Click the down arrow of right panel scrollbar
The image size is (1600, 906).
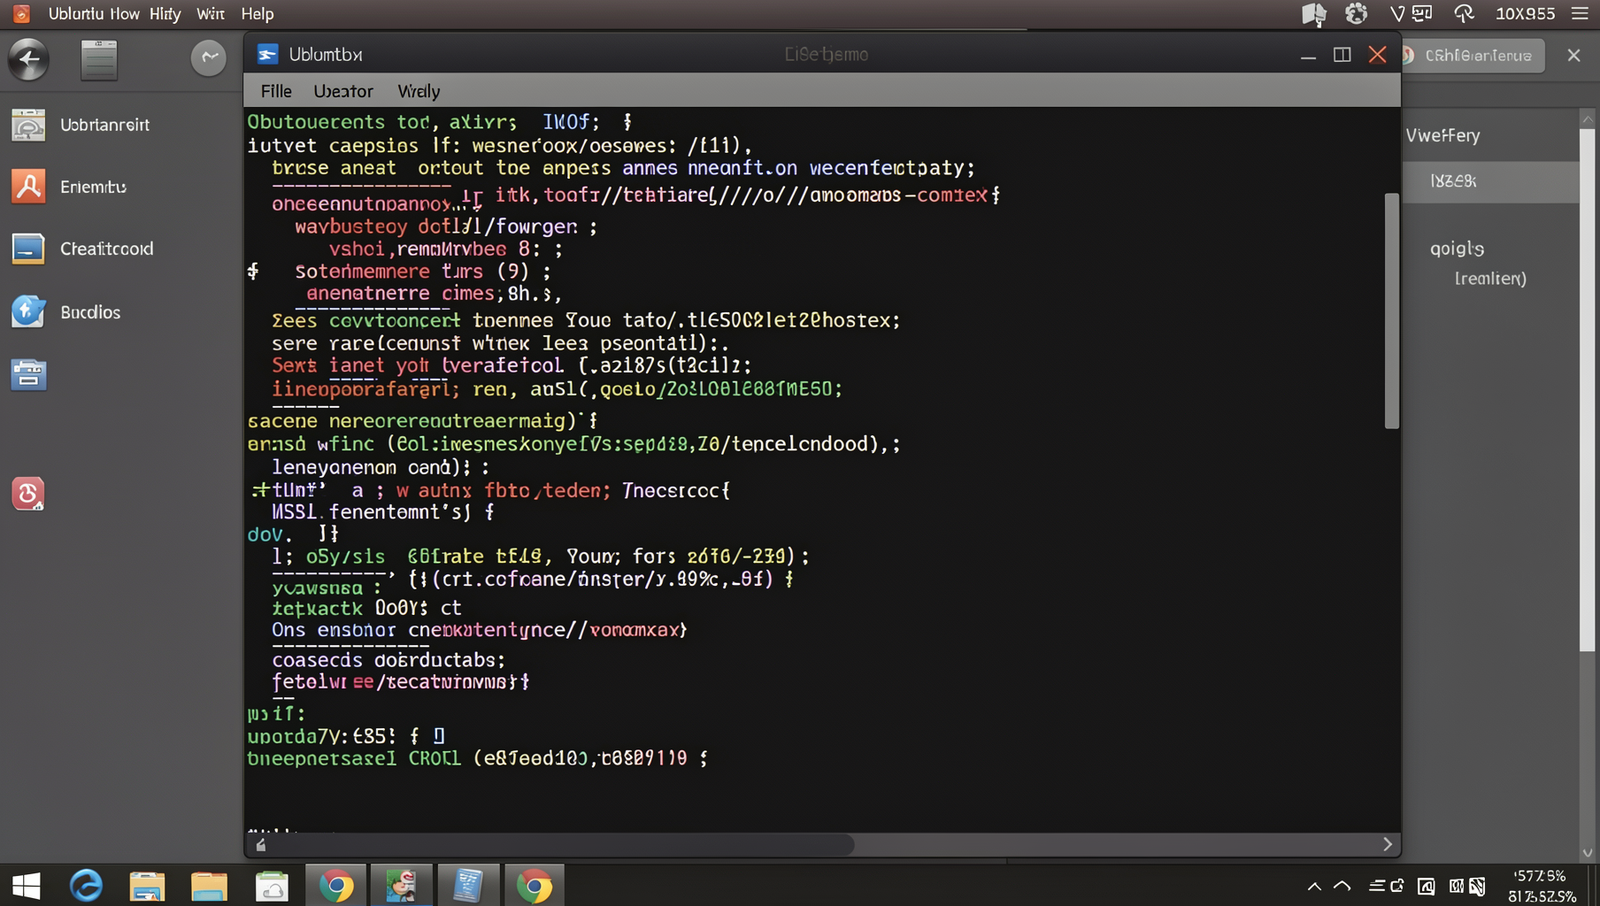tap(1587, 853)
